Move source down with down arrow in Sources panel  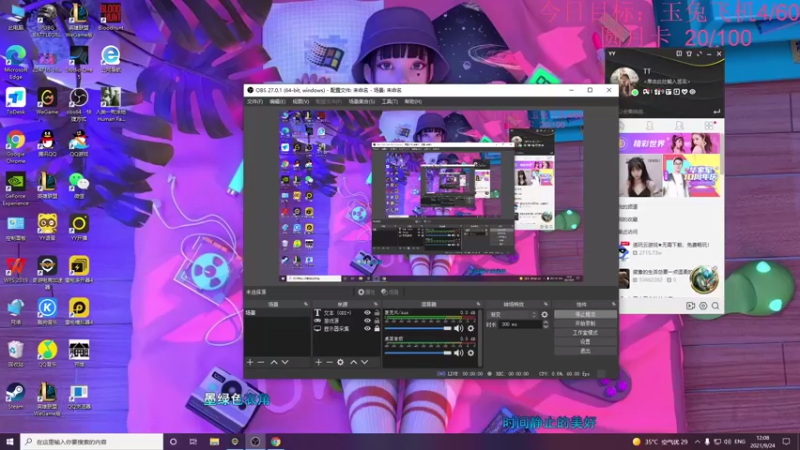coord(365,362)
